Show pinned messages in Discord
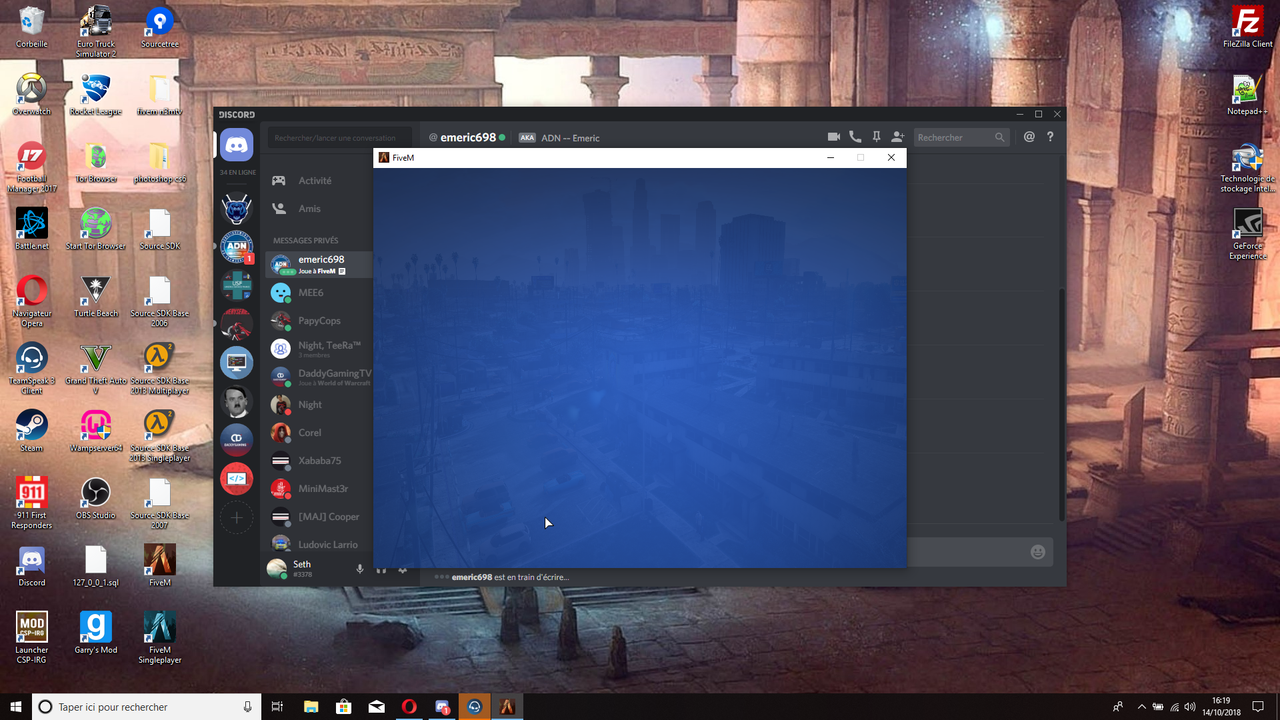Screen dimensions: 1280x720 coord(876,137)
